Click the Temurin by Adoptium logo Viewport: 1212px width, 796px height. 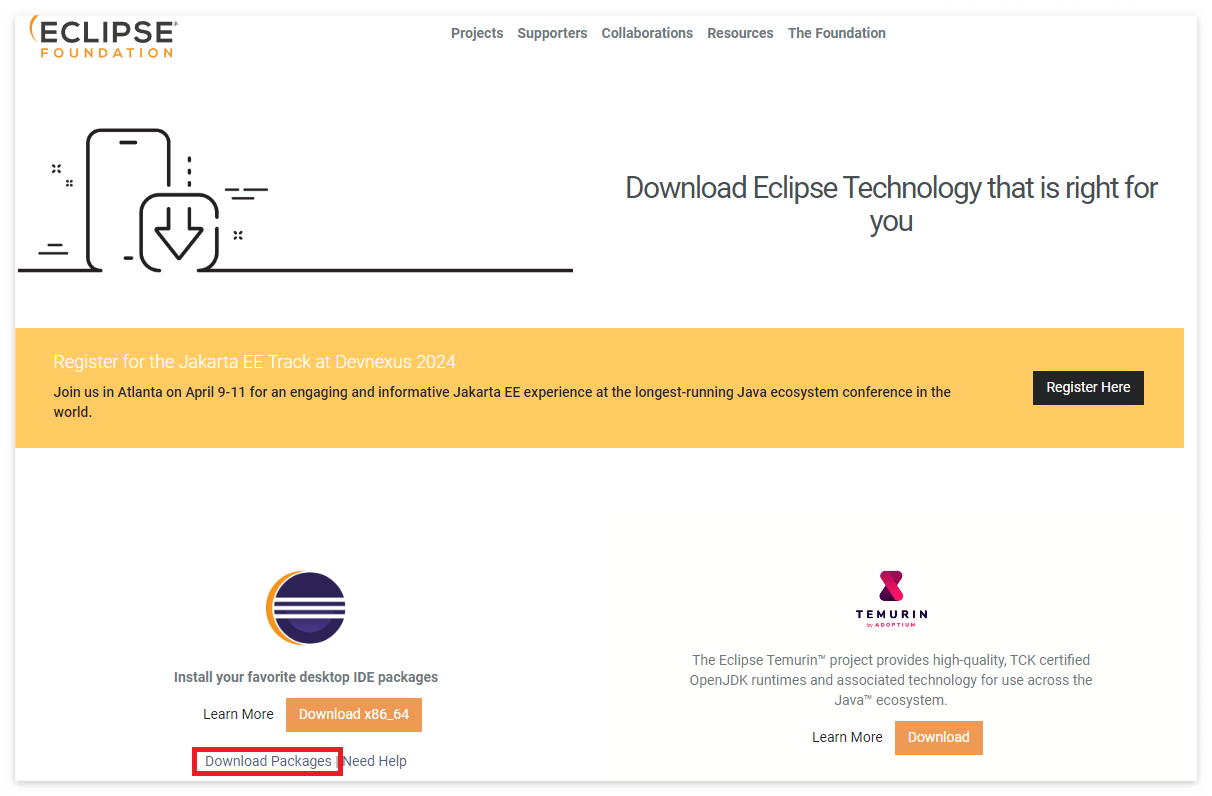[x=891, y=599]
